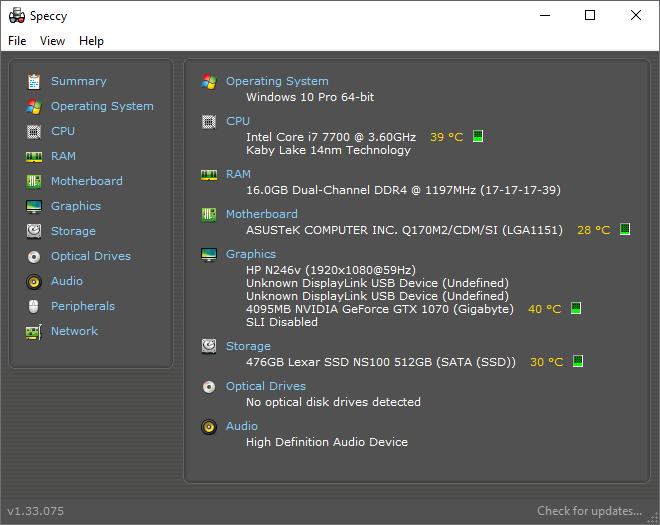Image resolution: width=660 pixels, height=525 pixels.
Task: Open RAM section via sidebar memory icon
Action: (x=34, y=157)
